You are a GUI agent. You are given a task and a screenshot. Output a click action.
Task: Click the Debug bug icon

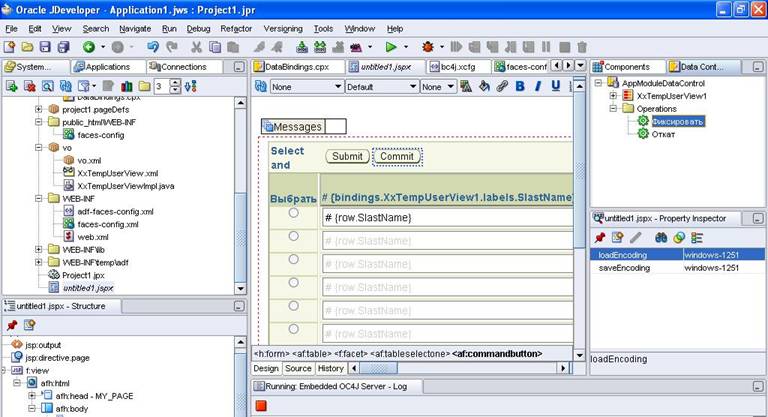coord(428,47)
